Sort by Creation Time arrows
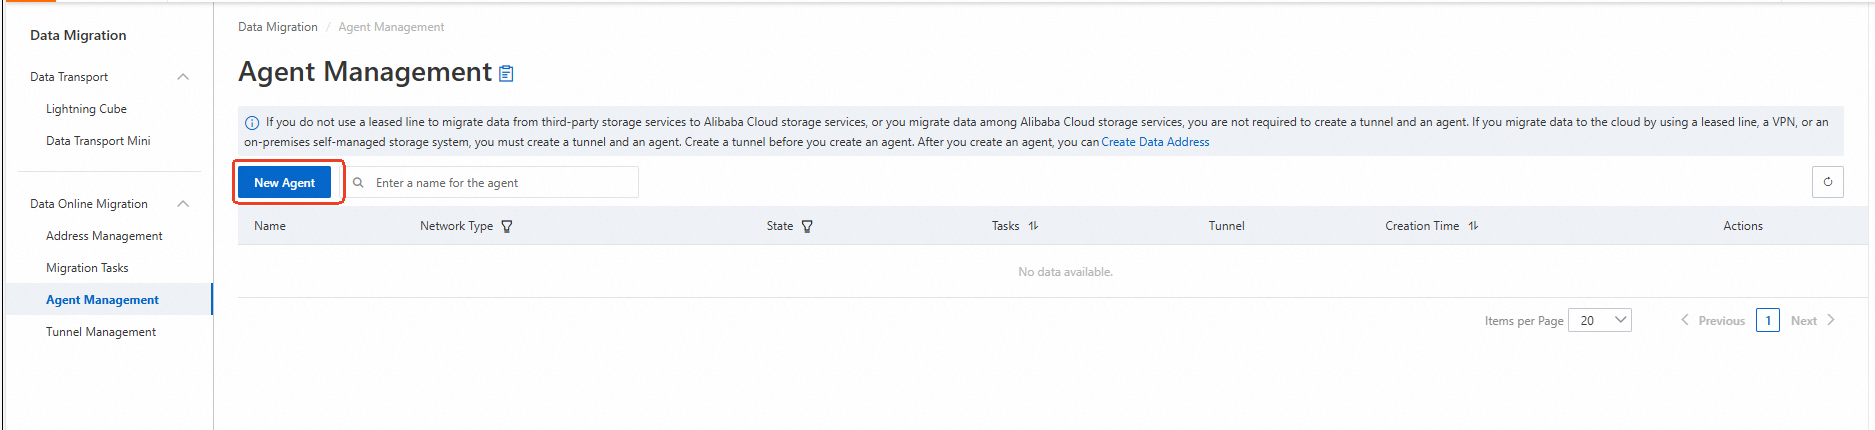Viewport: 1875px width, 430px height. (x=1473, y=226)
